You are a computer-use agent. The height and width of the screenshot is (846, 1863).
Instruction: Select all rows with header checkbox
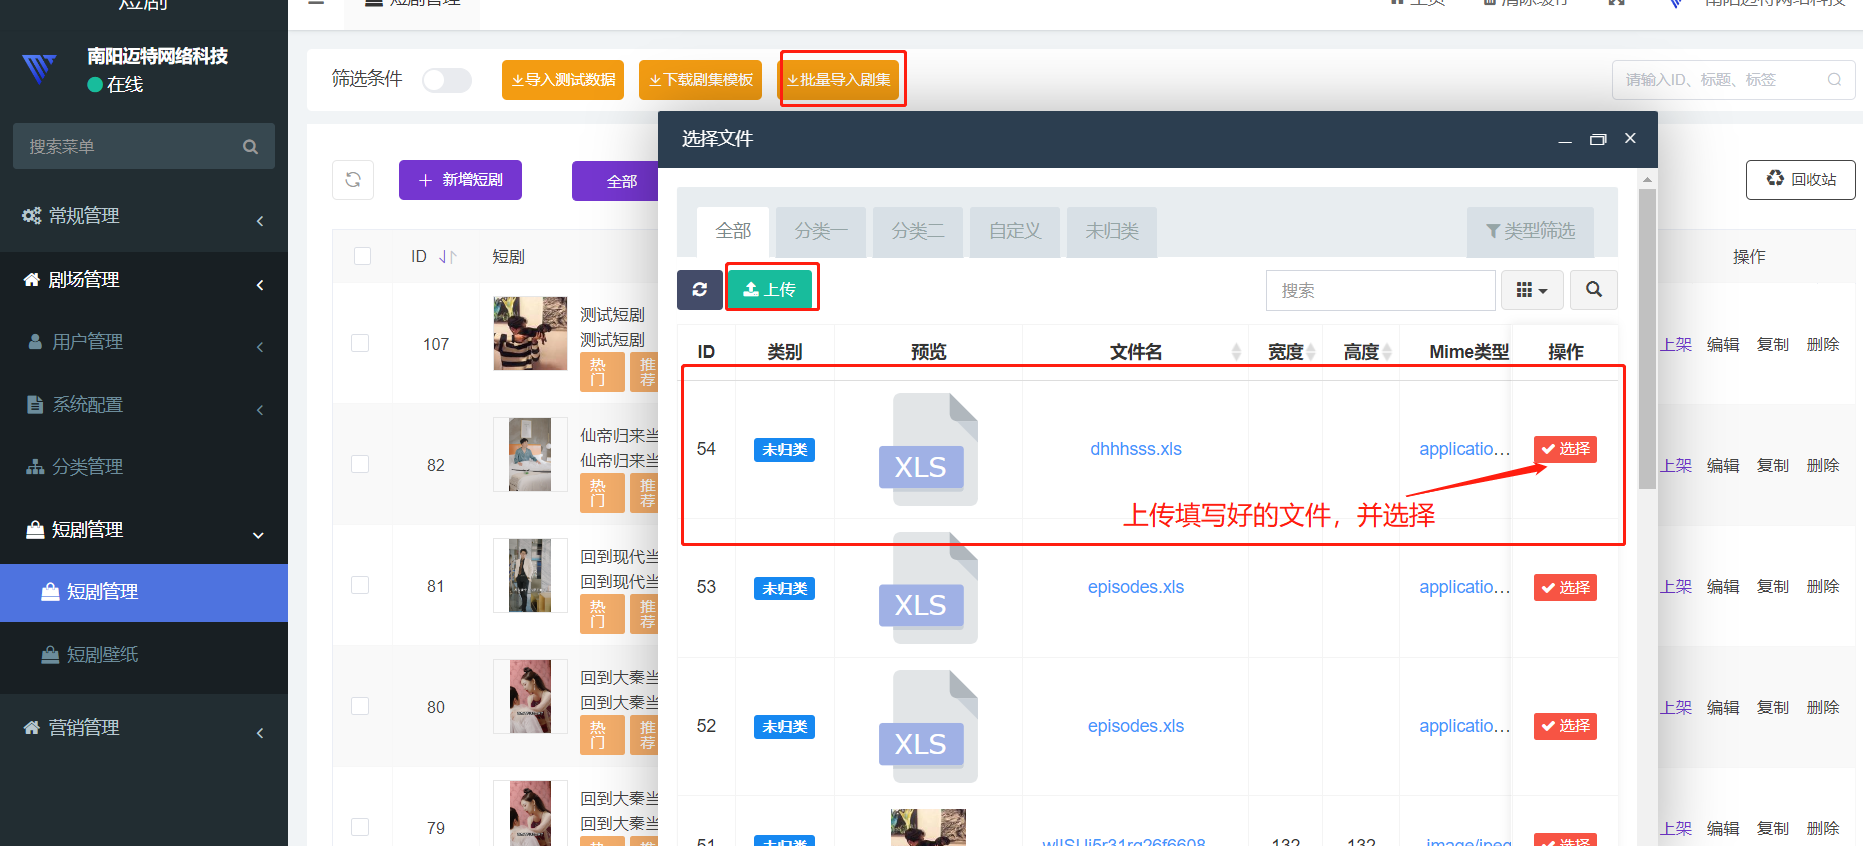[362, 256]
